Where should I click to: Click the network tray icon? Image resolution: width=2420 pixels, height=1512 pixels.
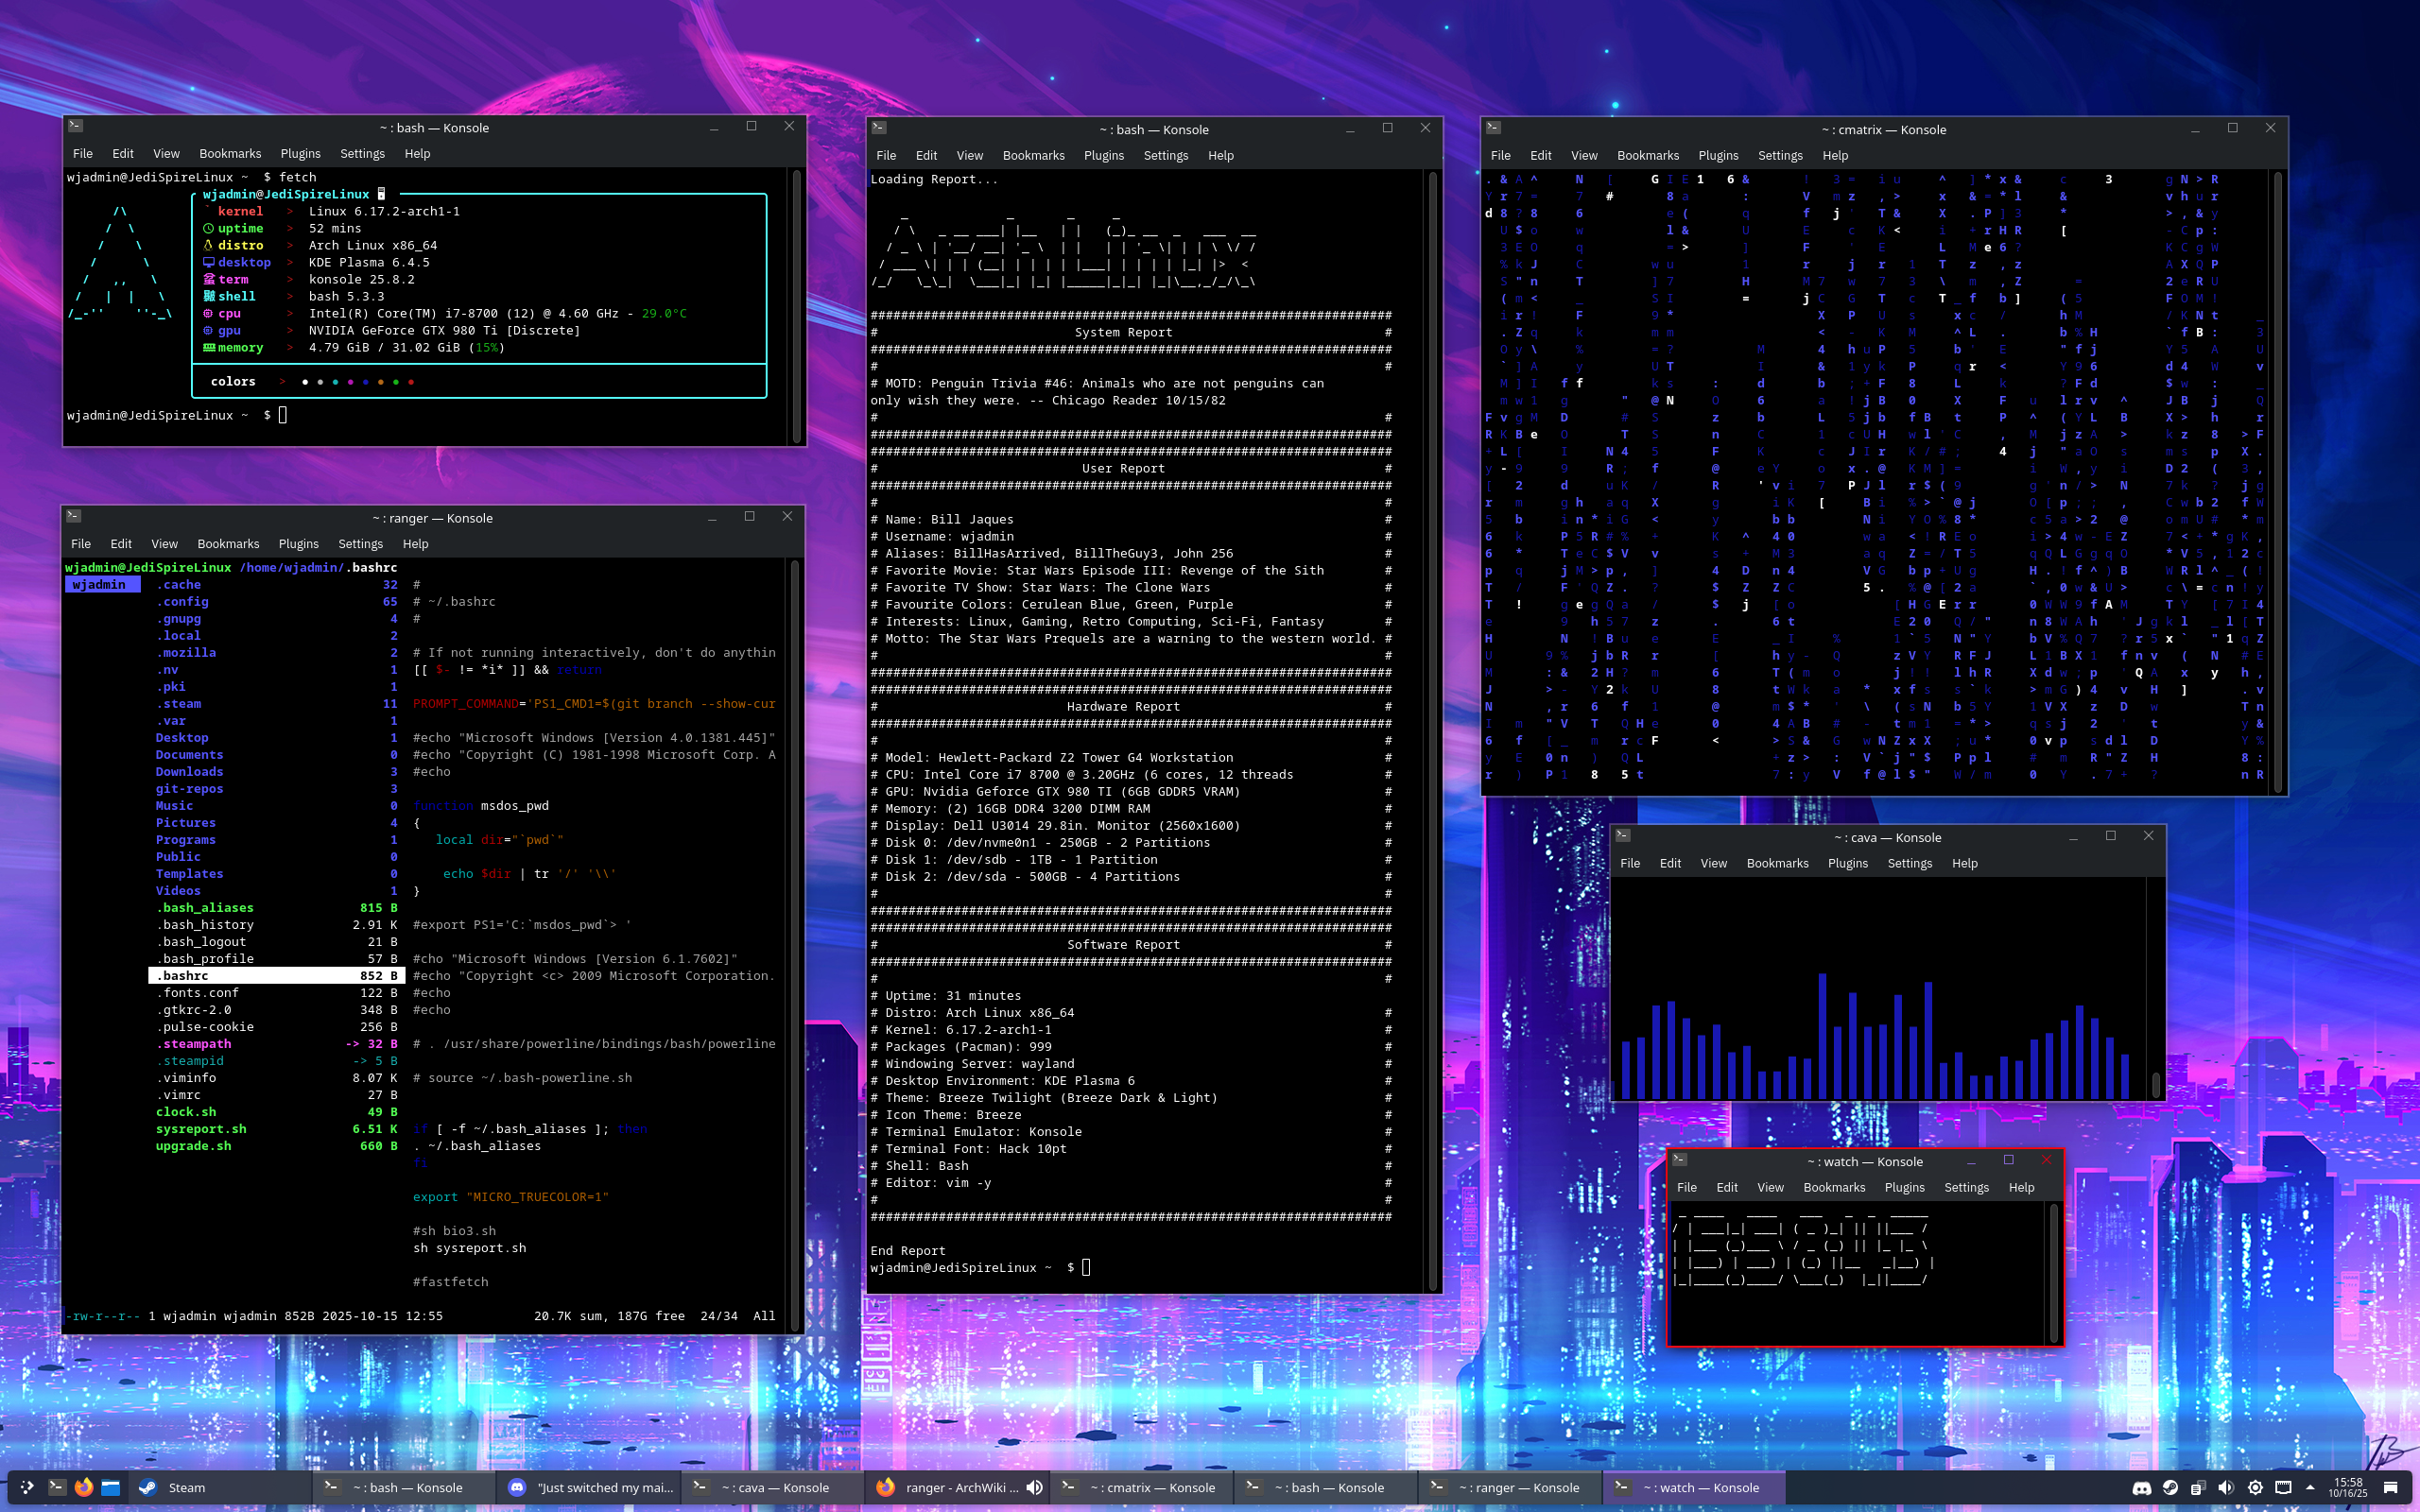[2283, 1488]
